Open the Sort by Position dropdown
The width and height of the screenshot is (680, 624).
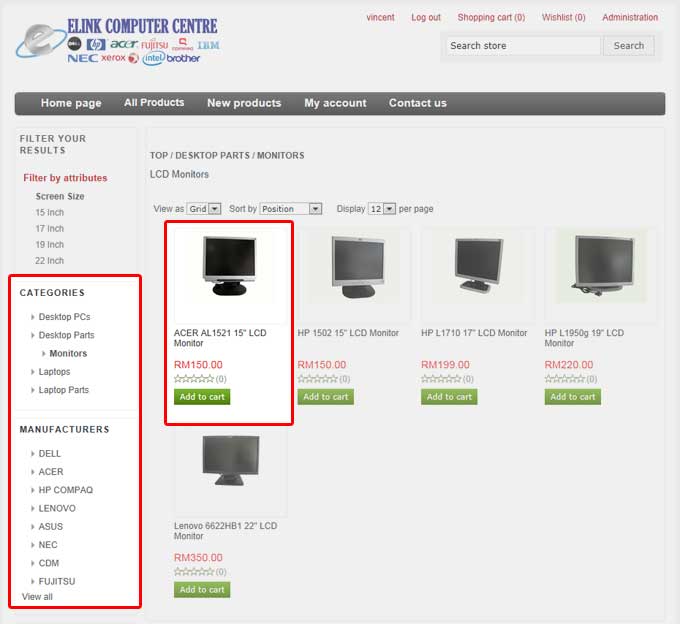291,209
